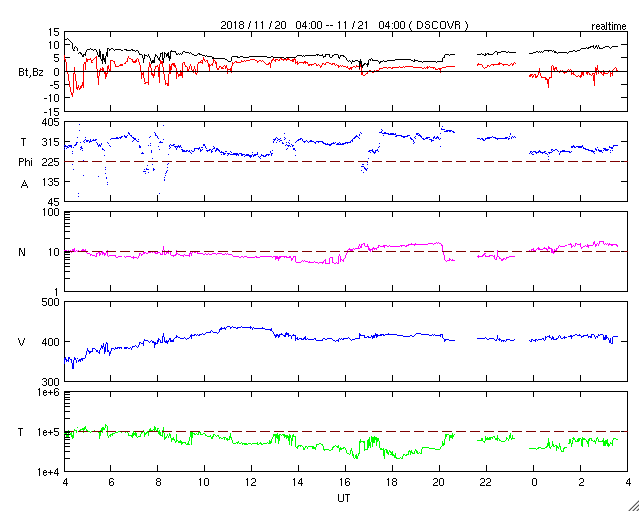Click the "1e+6" temperature tick label
The width and height of the screenshot is (640, 512).
click(49, 392)
